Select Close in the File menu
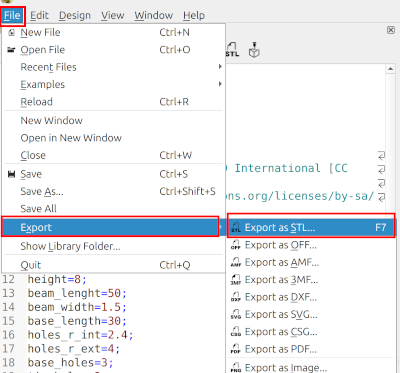The width and height of the screenshot is (400, 373). [113, 155]
